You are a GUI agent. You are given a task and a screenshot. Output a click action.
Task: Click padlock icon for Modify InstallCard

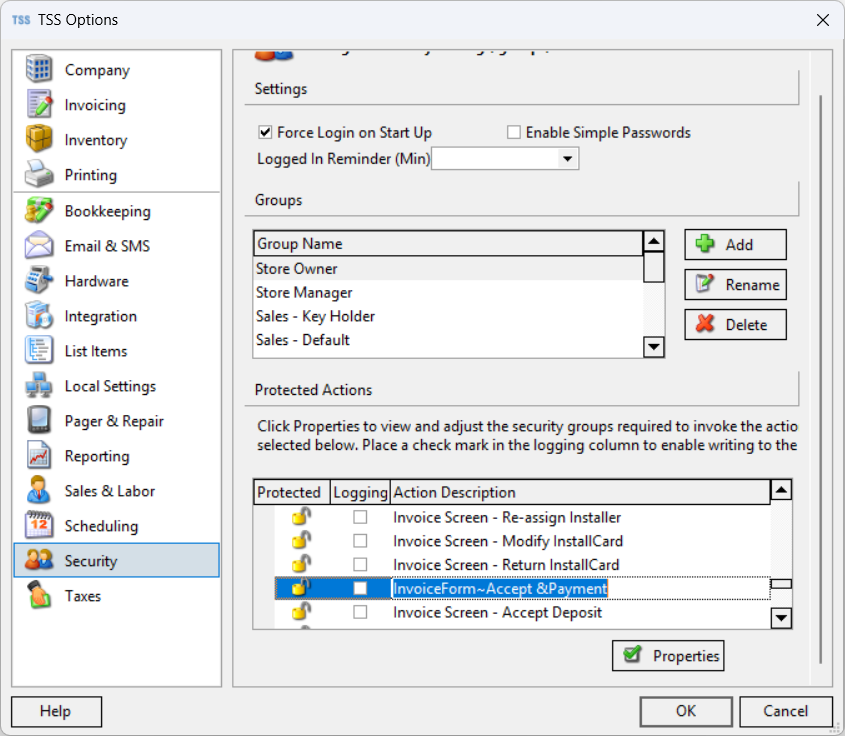coord(300,541)
